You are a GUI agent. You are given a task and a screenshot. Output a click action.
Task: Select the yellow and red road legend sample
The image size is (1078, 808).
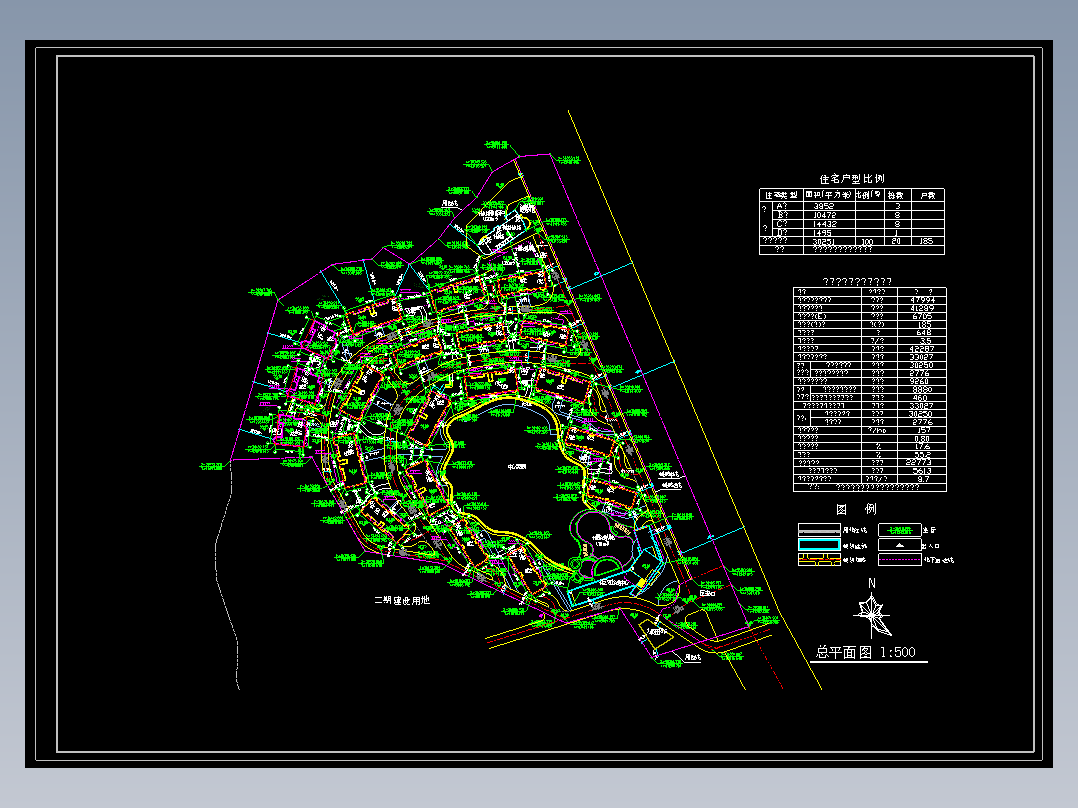coord(819,560)
